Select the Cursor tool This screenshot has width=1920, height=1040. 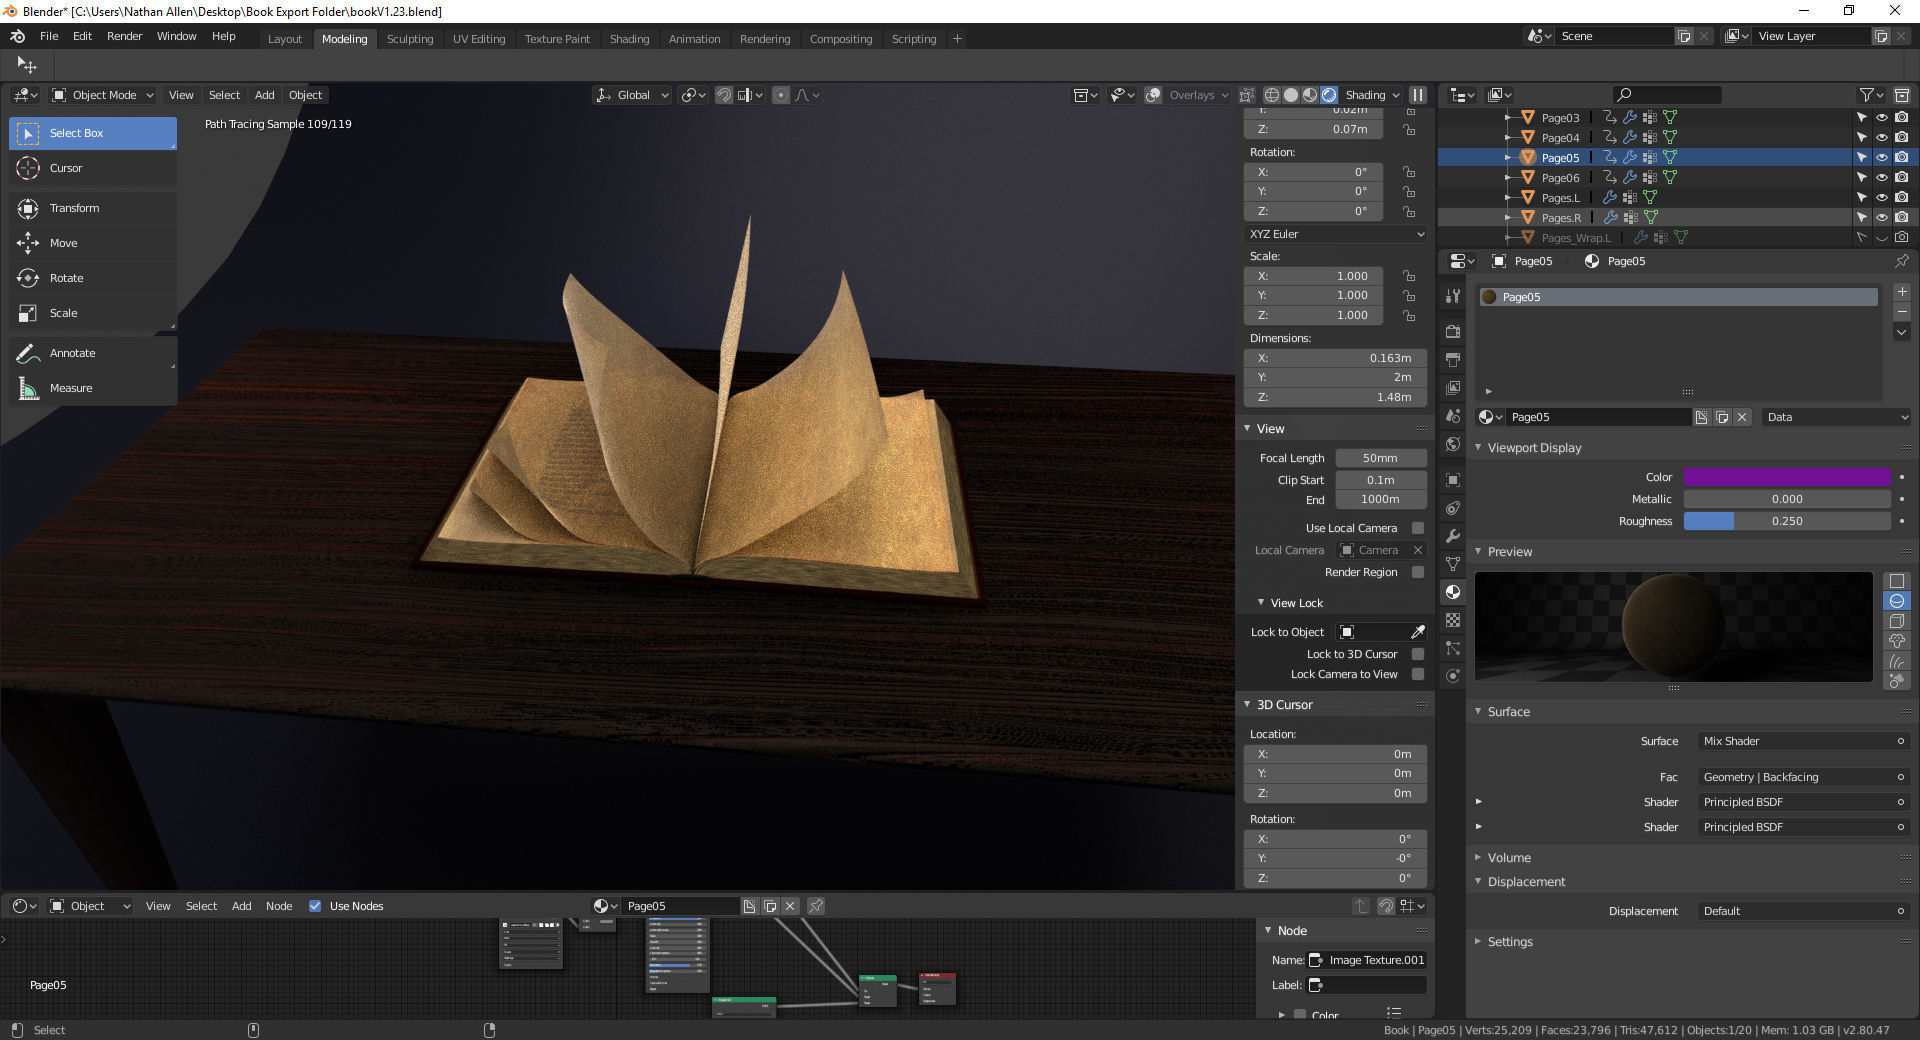point(93,168)
